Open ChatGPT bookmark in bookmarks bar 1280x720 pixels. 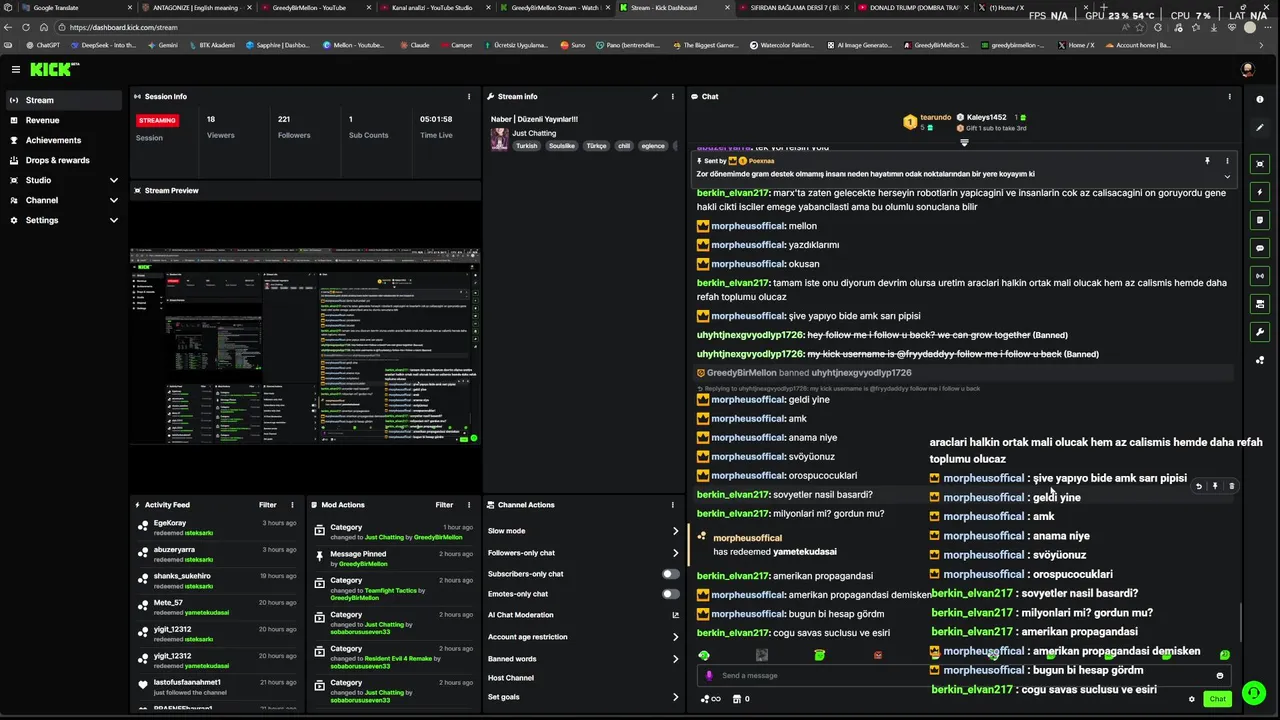click(43, 45)
